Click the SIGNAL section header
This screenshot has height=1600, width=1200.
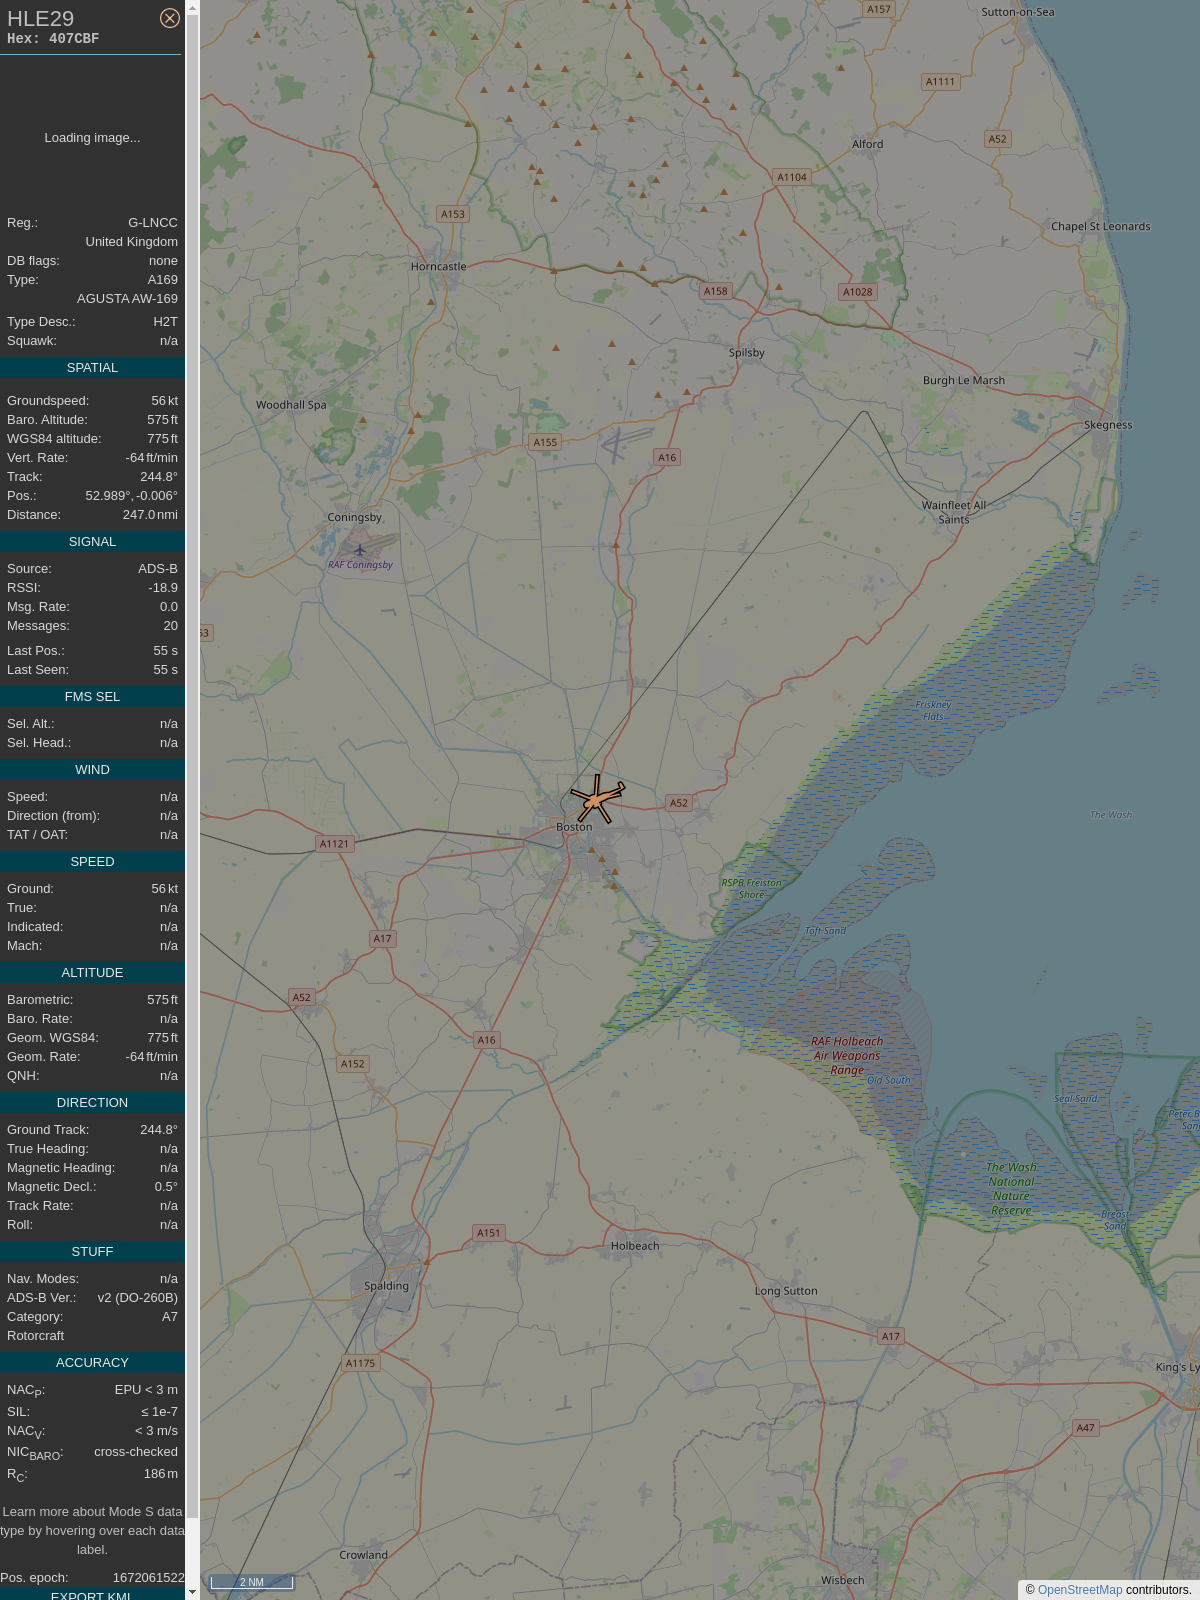pyautogui.click(x=92, y=542)
